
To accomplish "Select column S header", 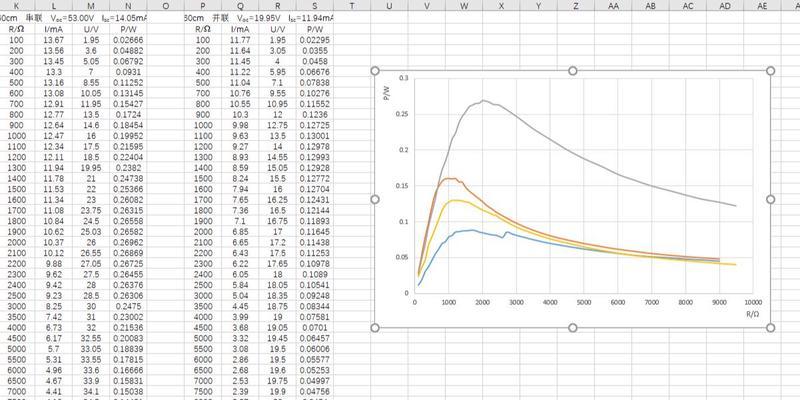I will point(314,6).
